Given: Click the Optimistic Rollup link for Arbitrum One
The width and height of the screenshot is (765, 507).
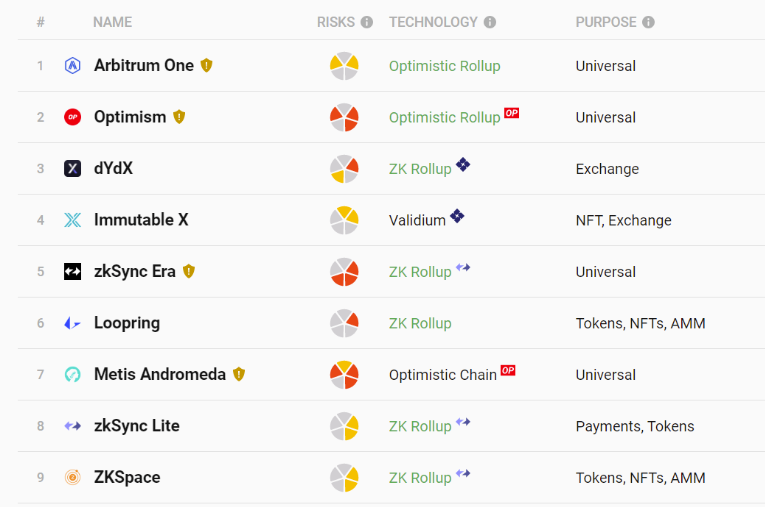Looking at the screenshot, I should tap(444, 66).
